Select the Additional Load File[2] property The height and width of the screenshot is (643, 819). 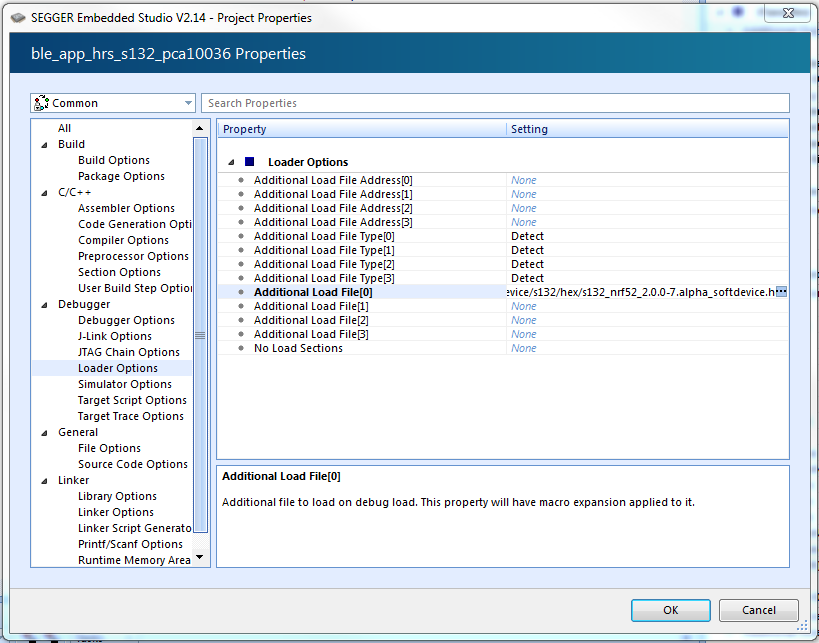click(311, 321)
